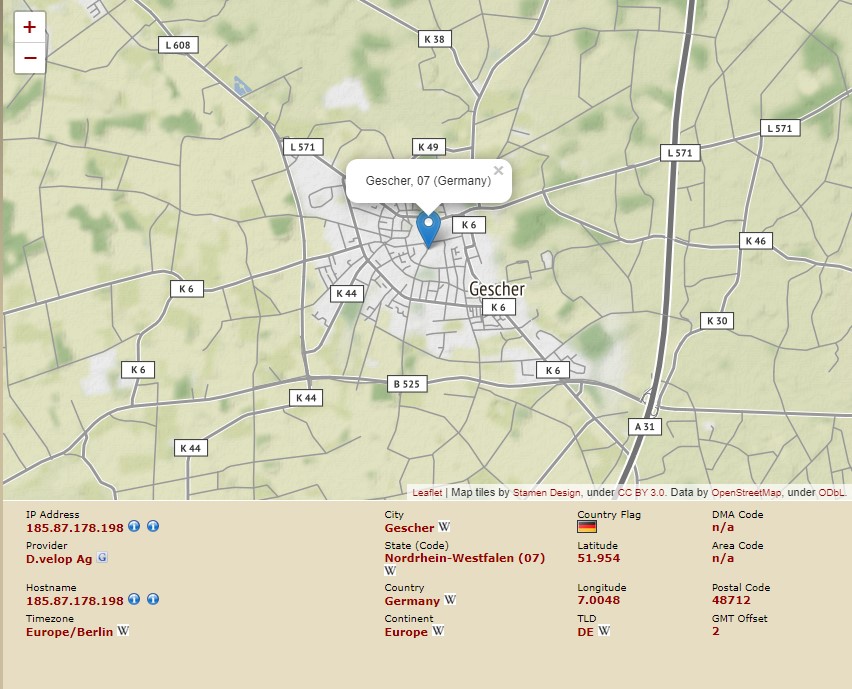Open the Stamen Design link
Viewport: 852px width, 689px height.
[x=546, y=493]
